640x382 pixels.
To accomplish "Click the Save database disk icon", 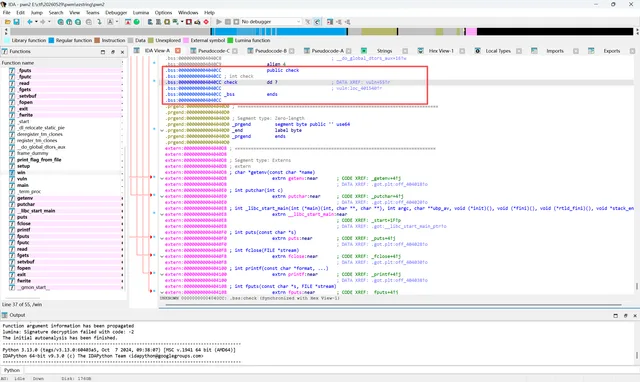I will point(16,22).
